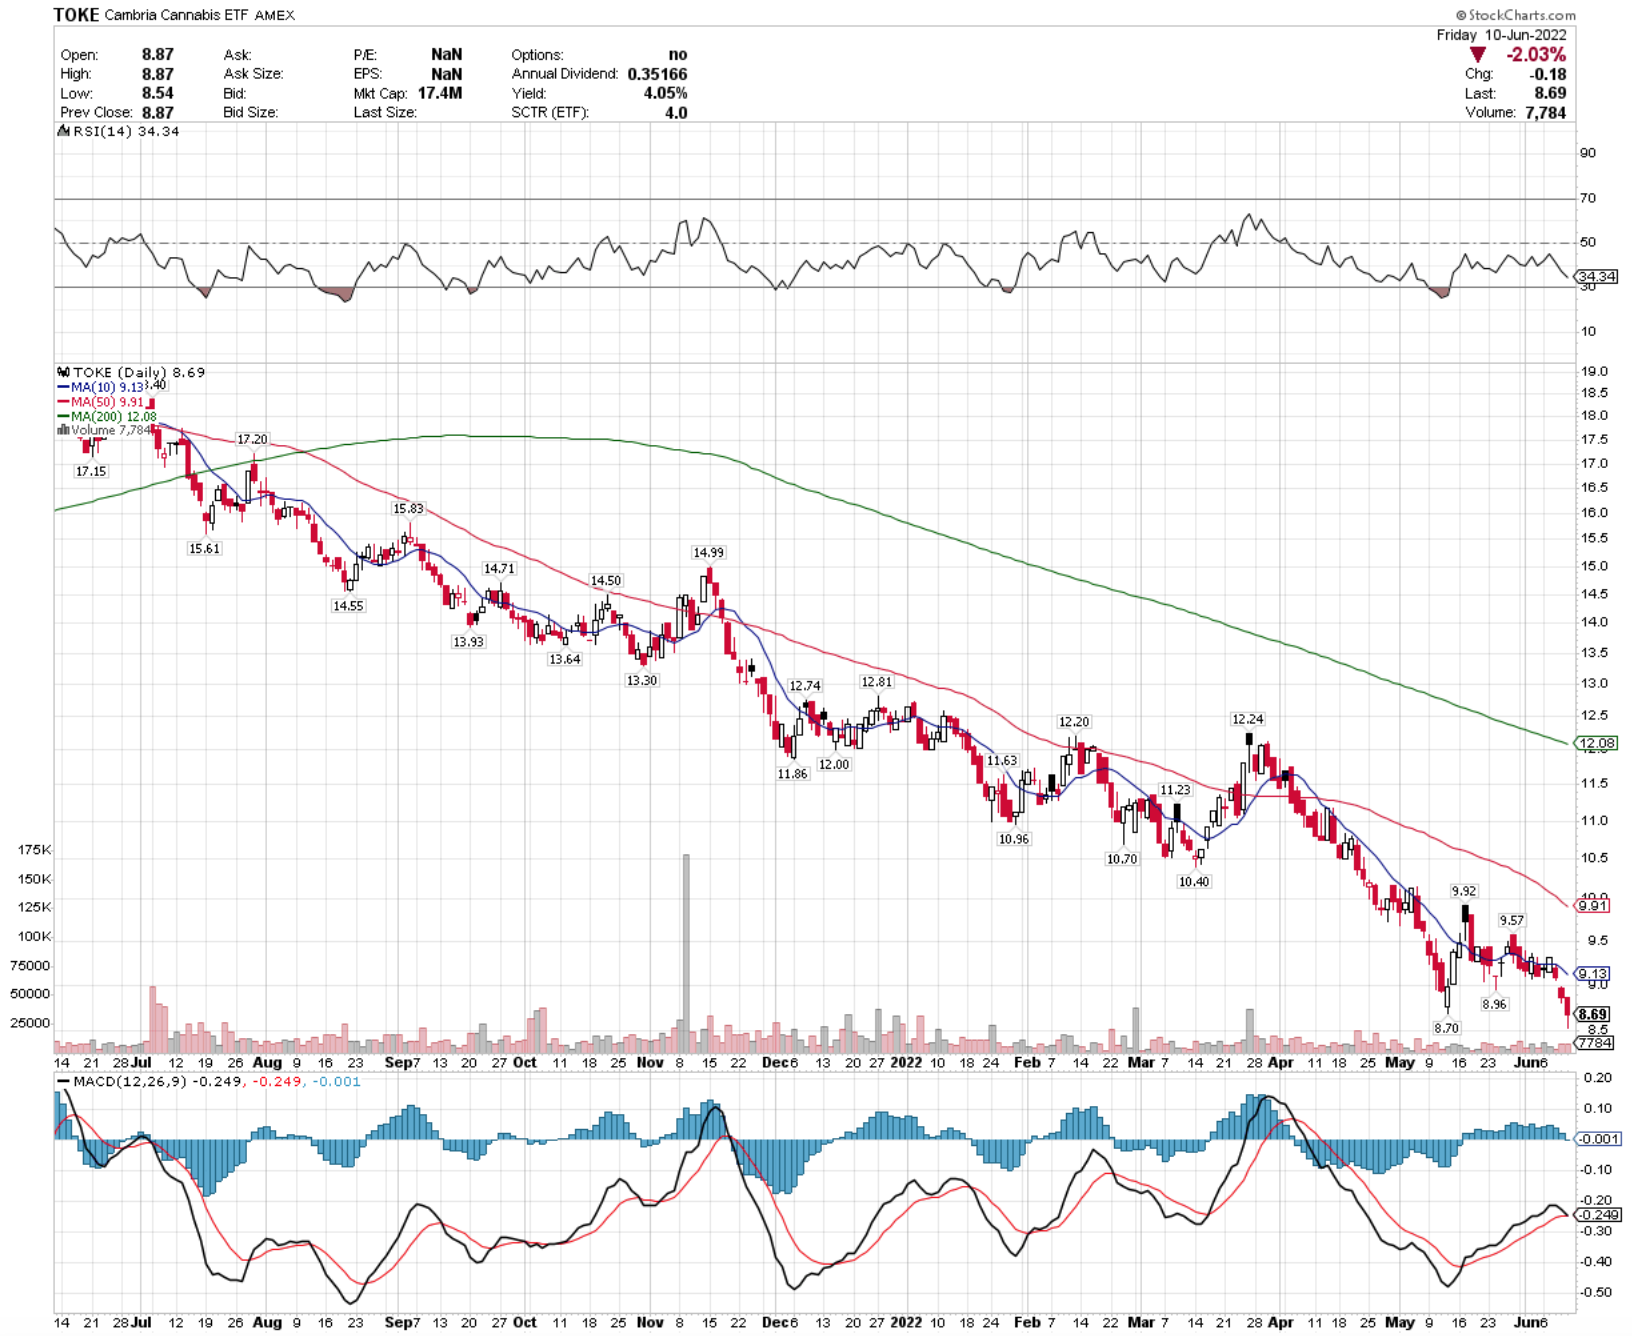Click the -2.03% percent change value
Image resolution: width=1632 pixels, height=1336 pixels.
pyautogui.click(x=1536, y=55)
